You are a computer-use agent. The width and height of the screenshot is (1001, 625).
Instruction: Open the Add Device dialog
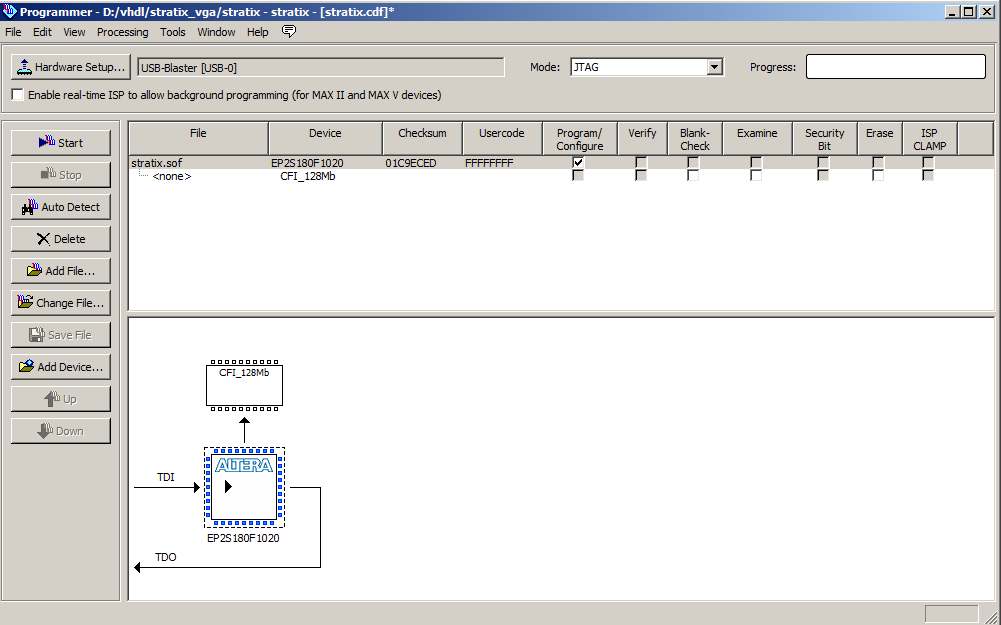pyautogui.click(x=61, y=366)
